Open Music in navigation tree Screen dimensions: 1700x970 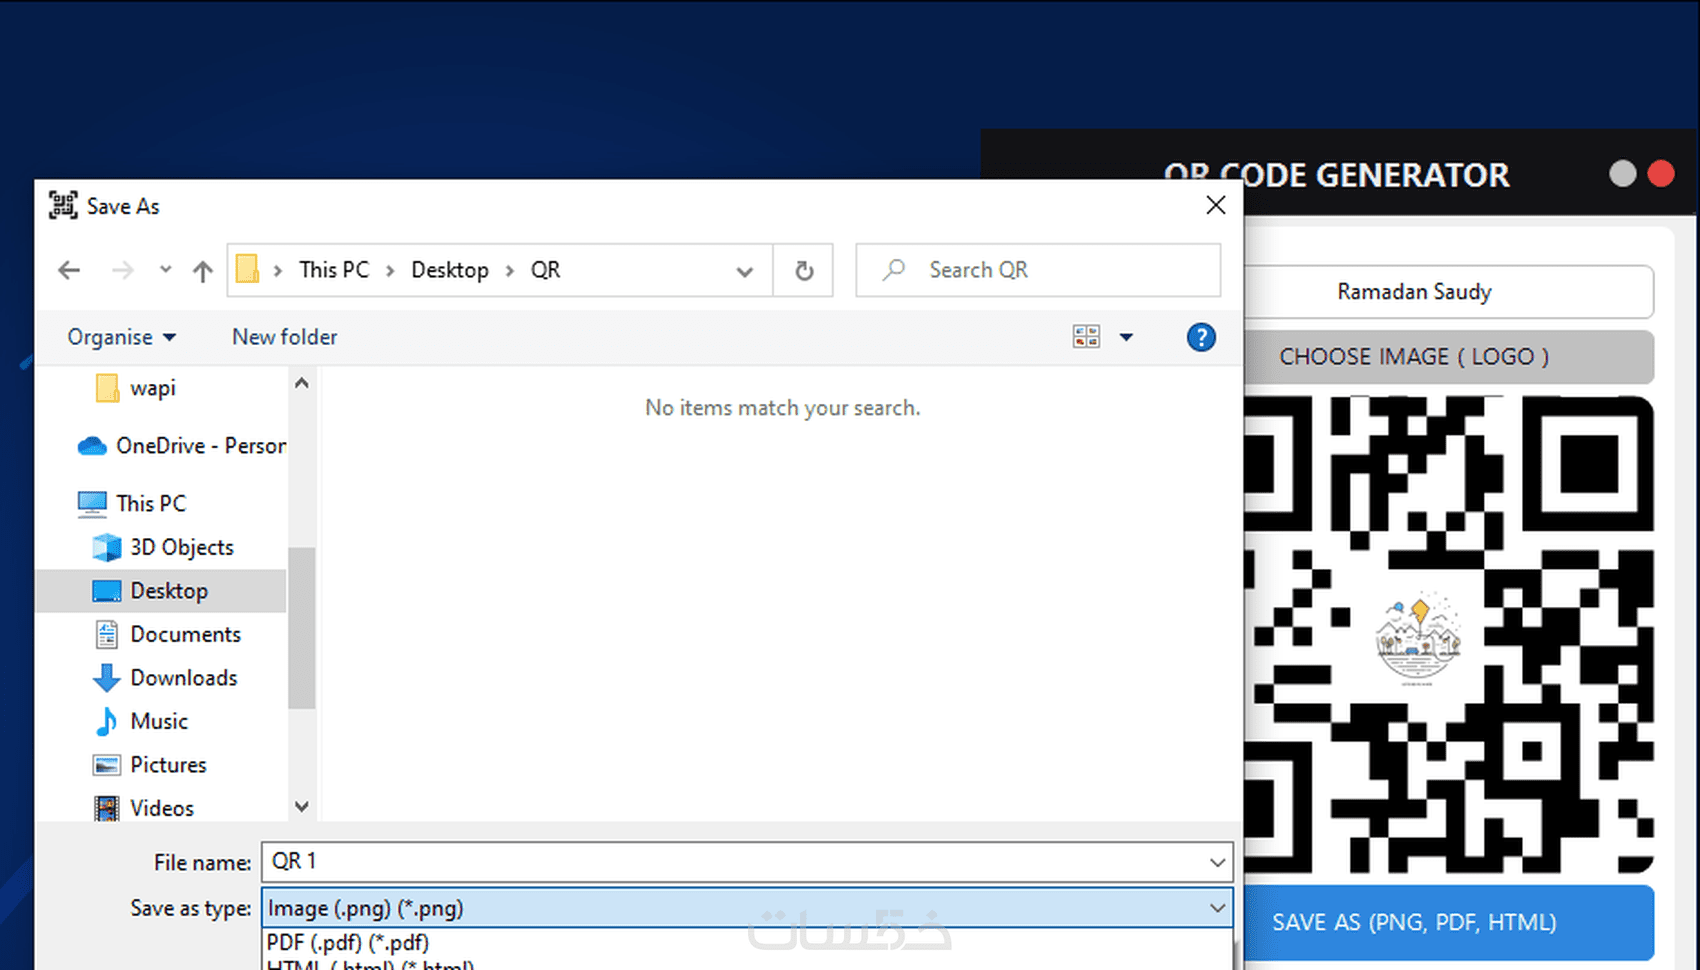[x=140, y=721]
